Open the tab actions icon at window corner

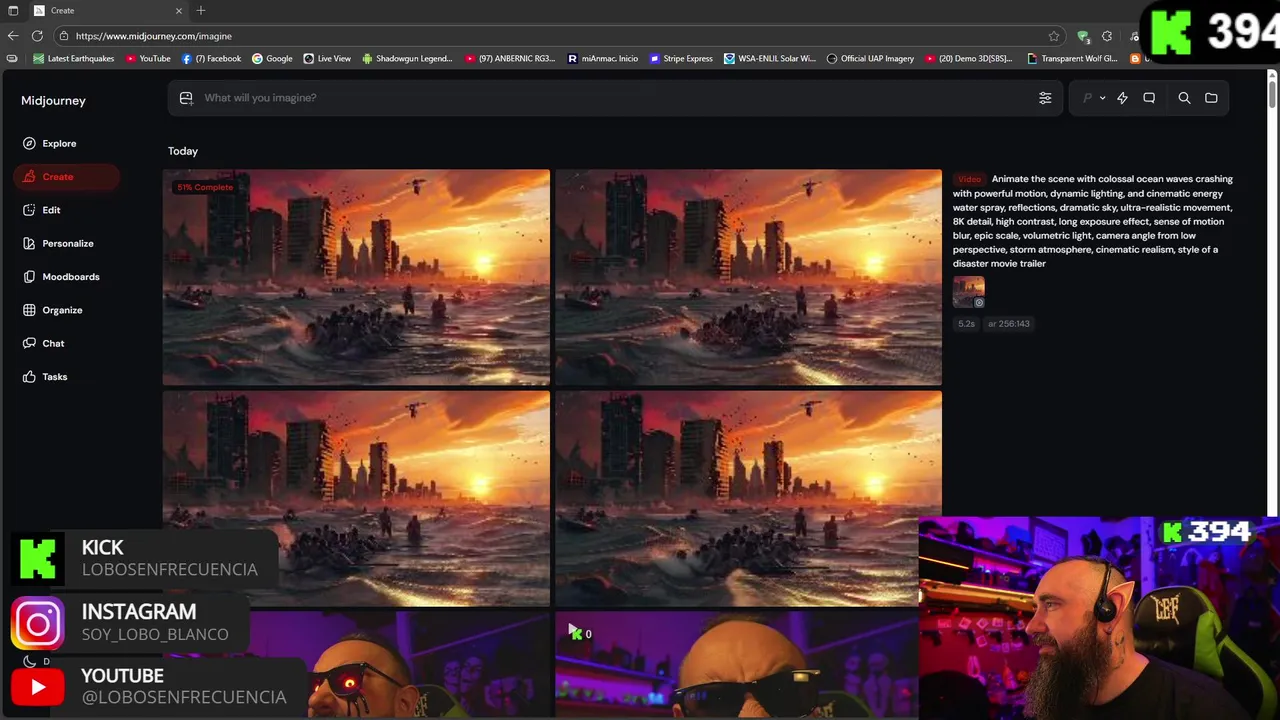[13, 11]
